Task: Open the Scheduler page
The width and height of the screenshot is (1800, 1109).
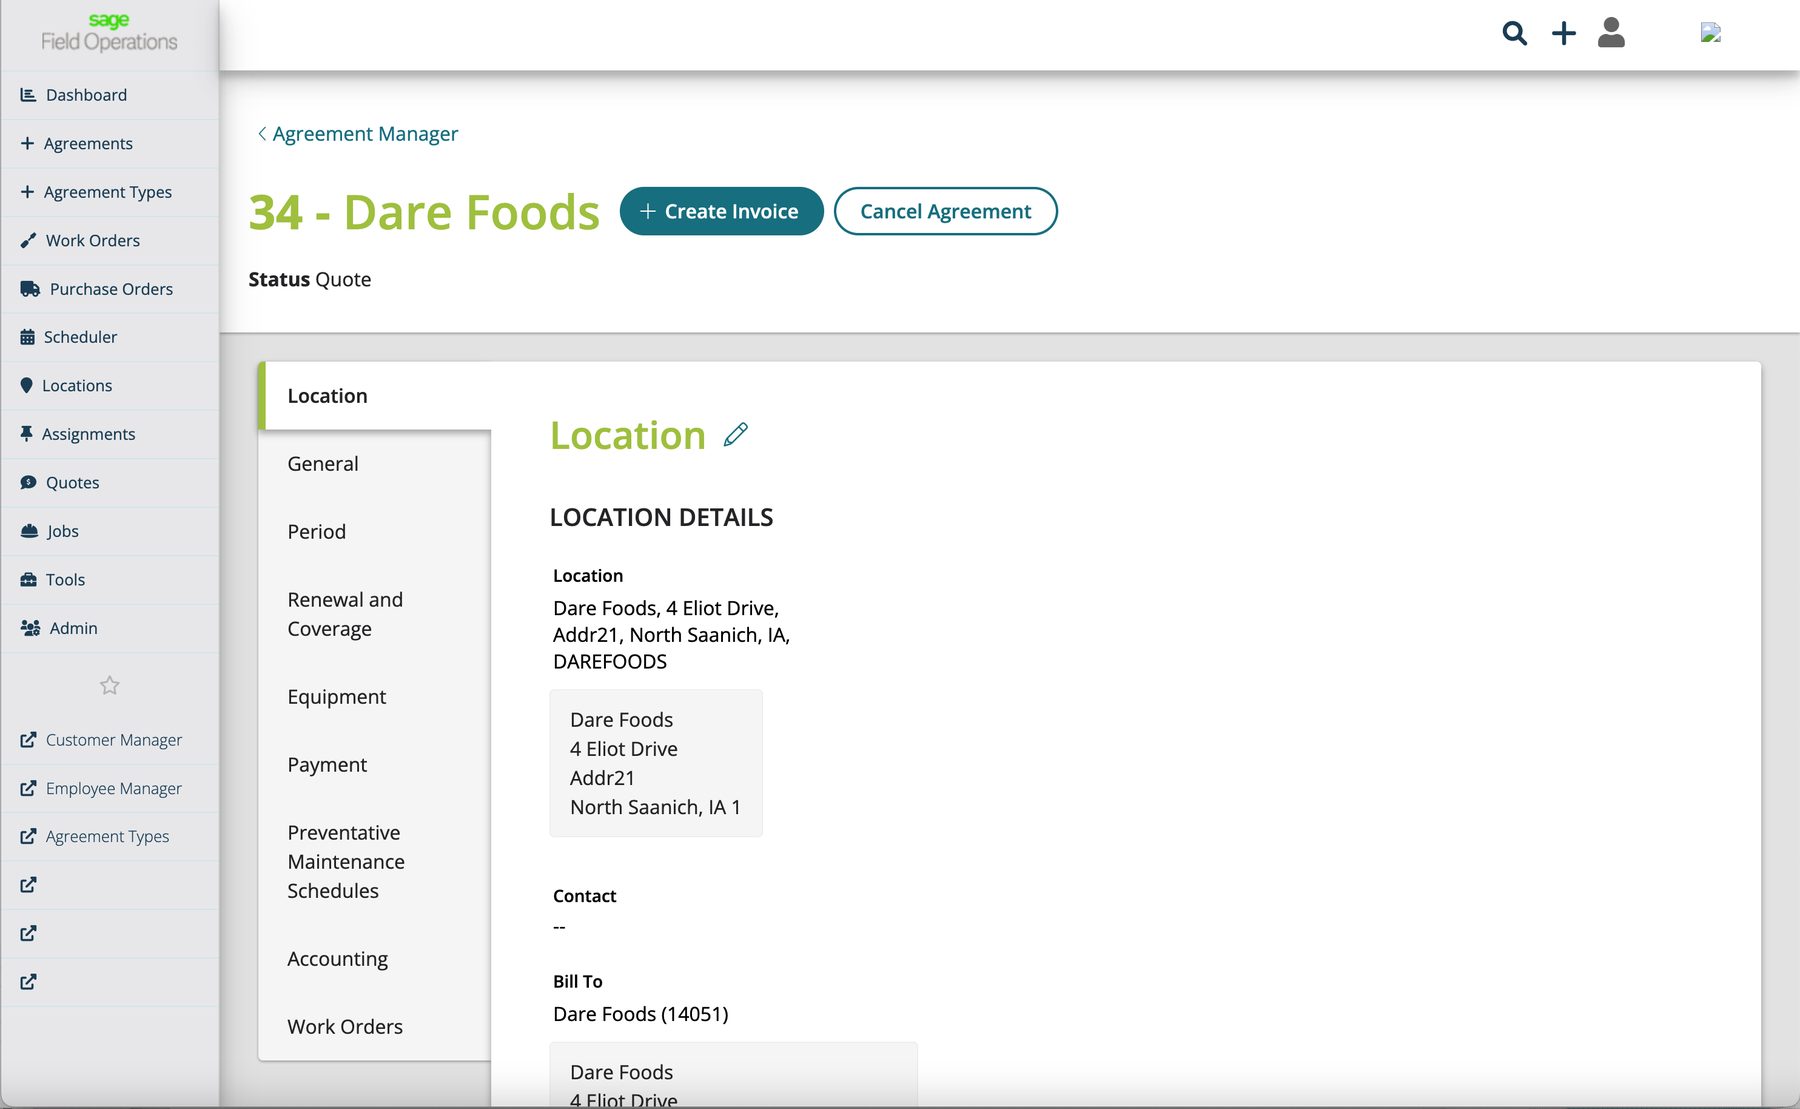Action: [110, 338]
